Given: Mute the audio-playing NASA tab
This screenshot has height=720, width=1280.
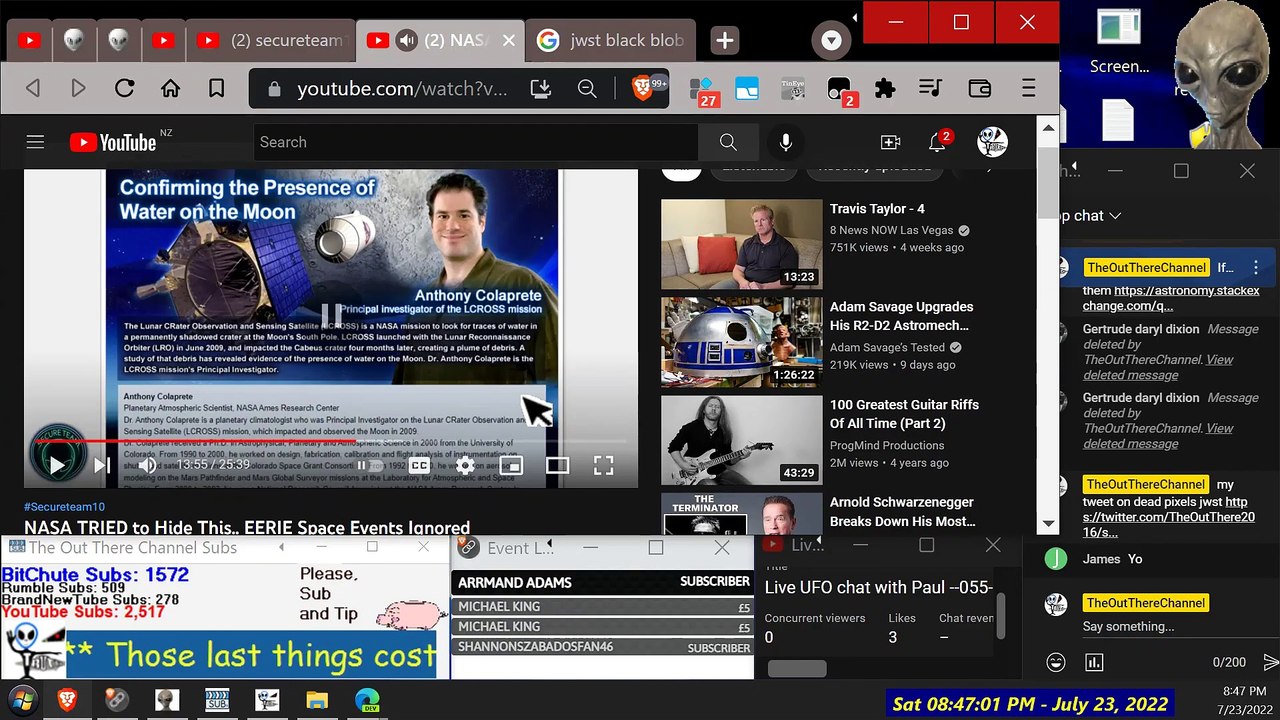Looking at the screenshot, I should pos(406,41).
